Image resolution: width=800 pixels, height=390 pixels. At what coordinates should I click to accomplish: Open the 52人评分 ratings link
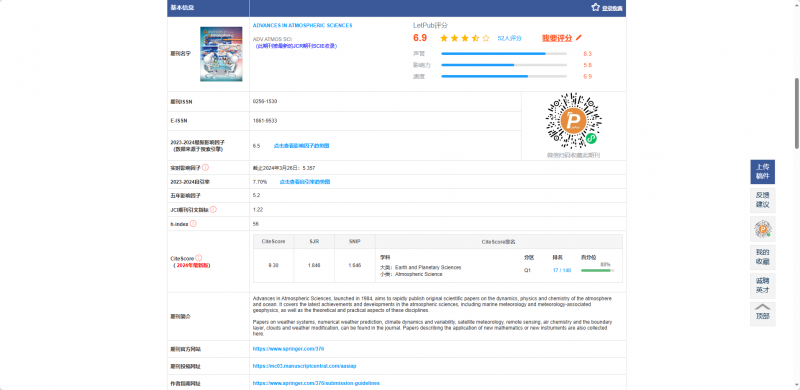click(x=510, y=38)
